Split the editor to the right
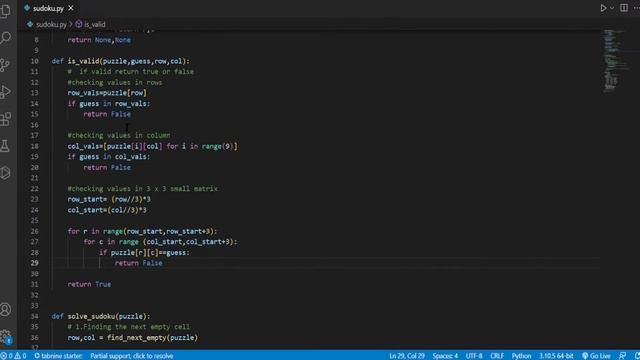 pyautogui.click(x=624, y=8)
